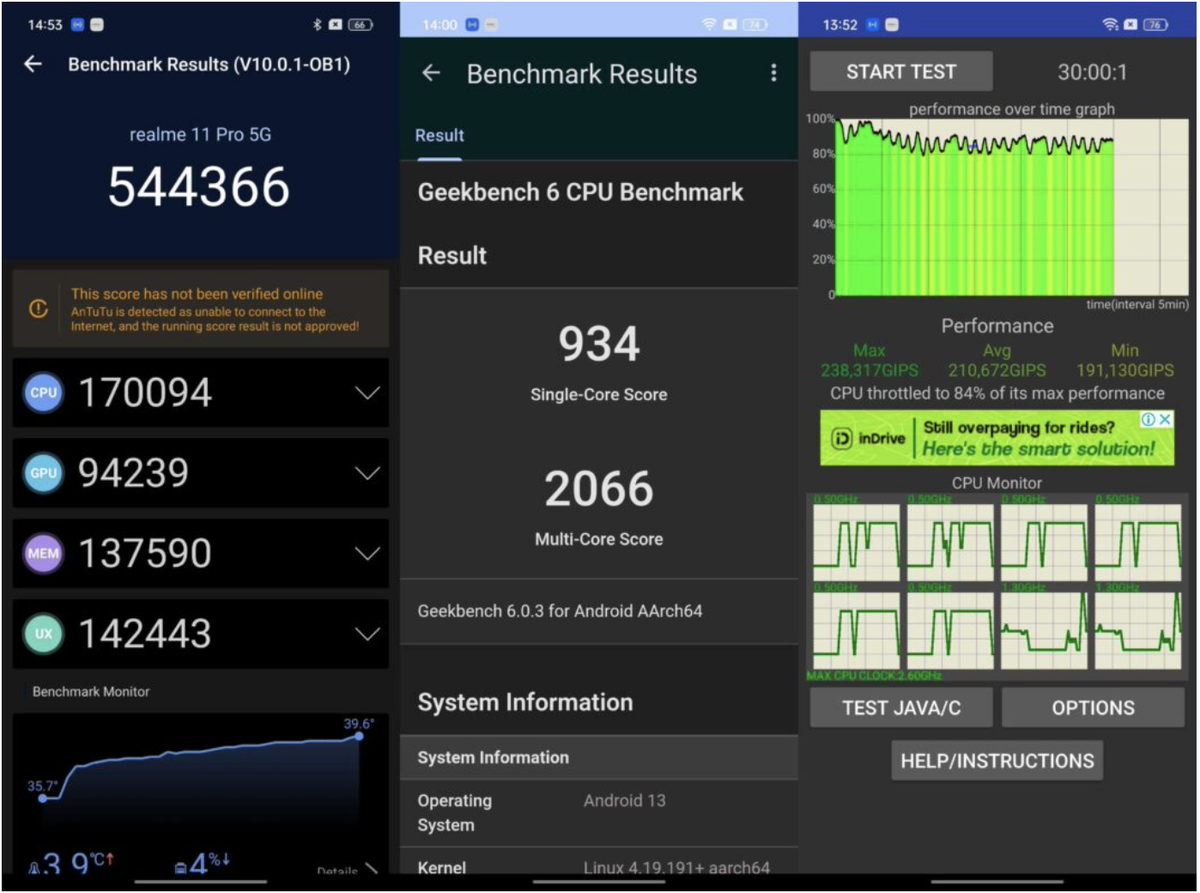This screenshot has width=1200, height=893.
Task: Tap 'MAX CPU CLOCK:2.60GHz' label
Action: pyautogui.click(x=873, y=676)
